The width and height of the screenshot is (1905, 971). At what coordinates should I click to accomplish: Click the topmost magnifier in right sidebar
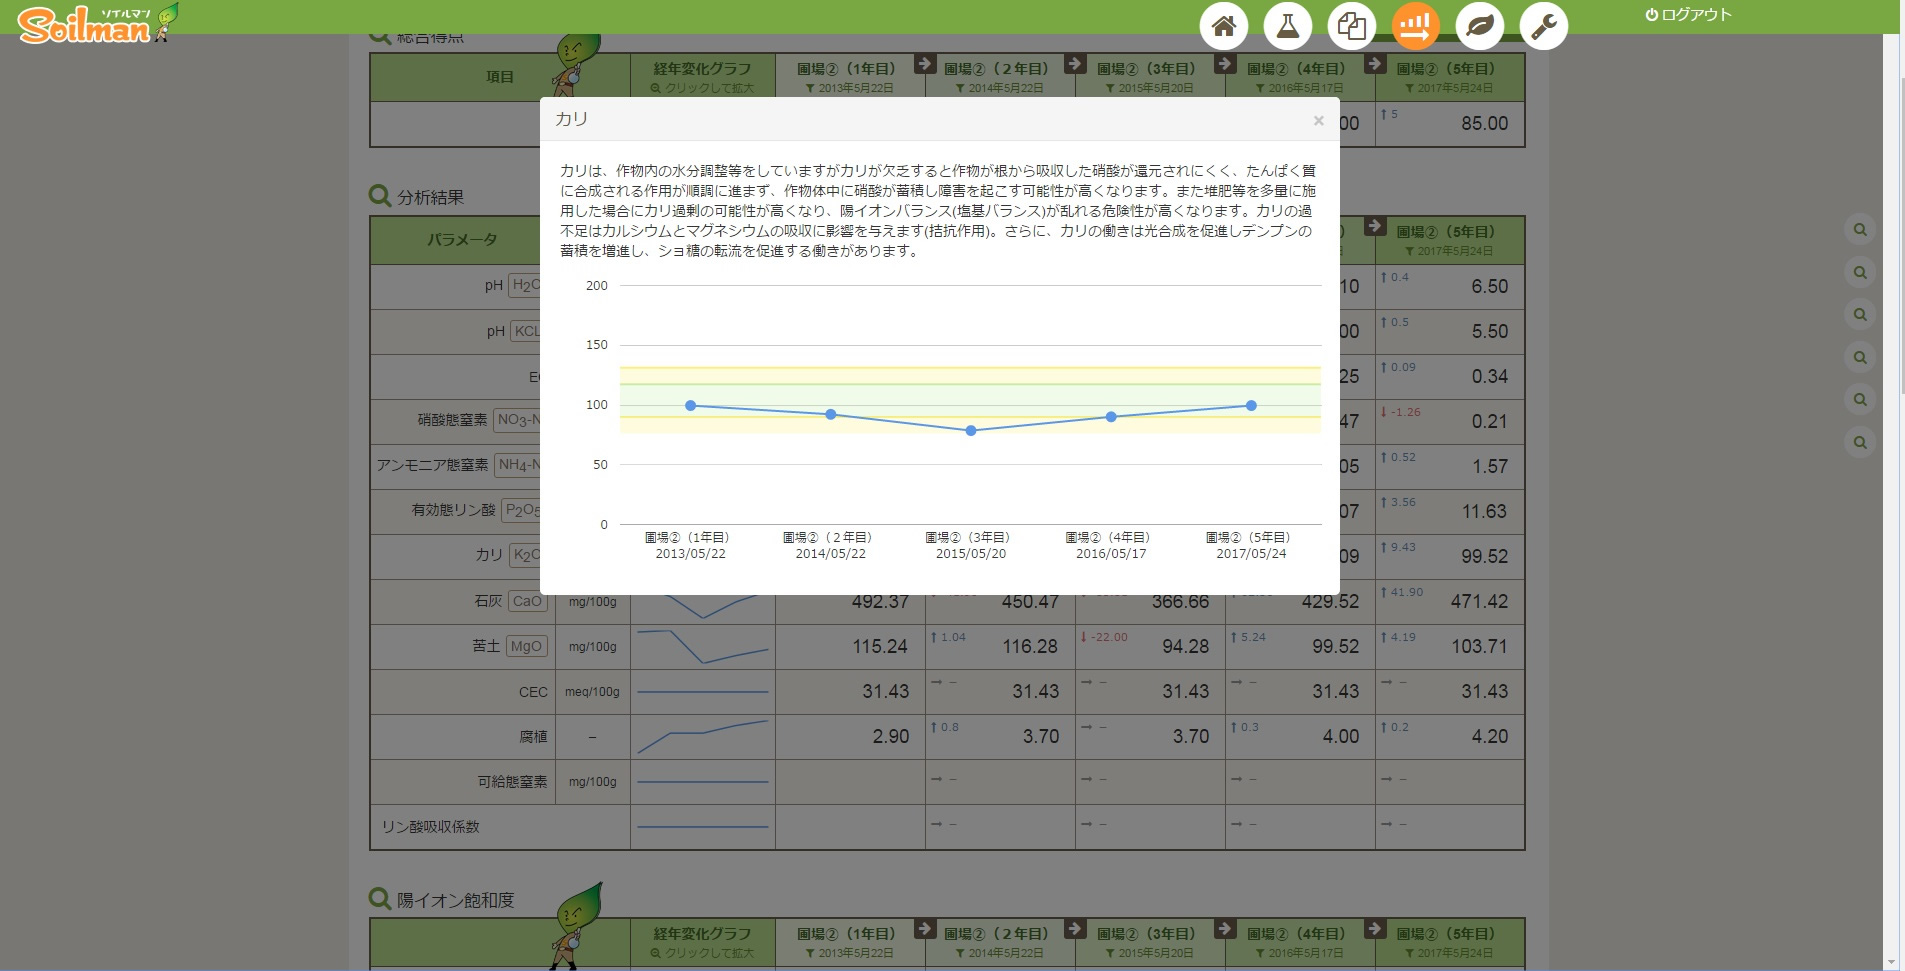1860,230
